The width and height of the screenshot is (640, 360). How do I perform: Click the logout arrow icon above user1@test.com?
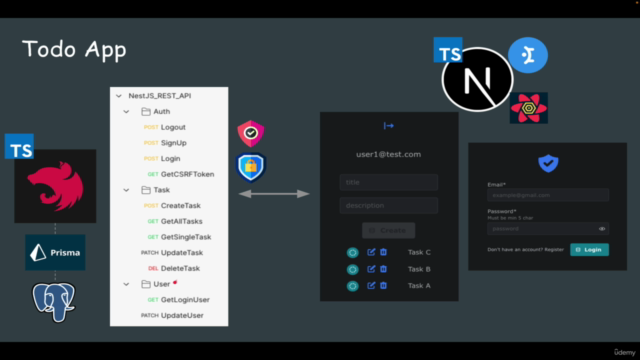coord(389,126)
